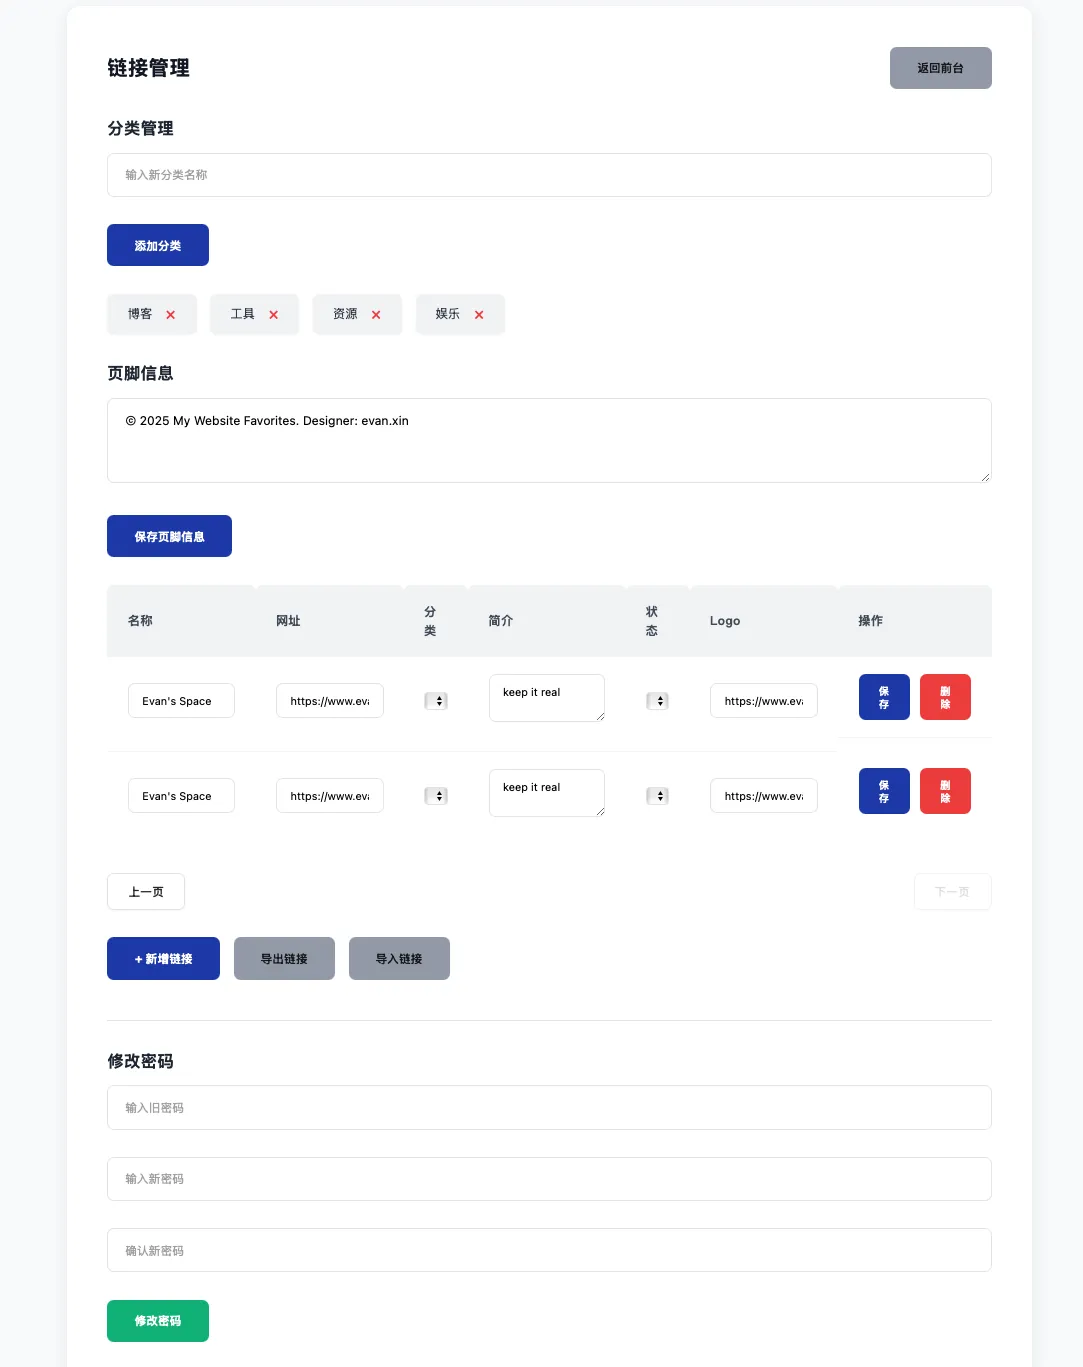Open category dropdown in first link row

[x=436, y=701]
